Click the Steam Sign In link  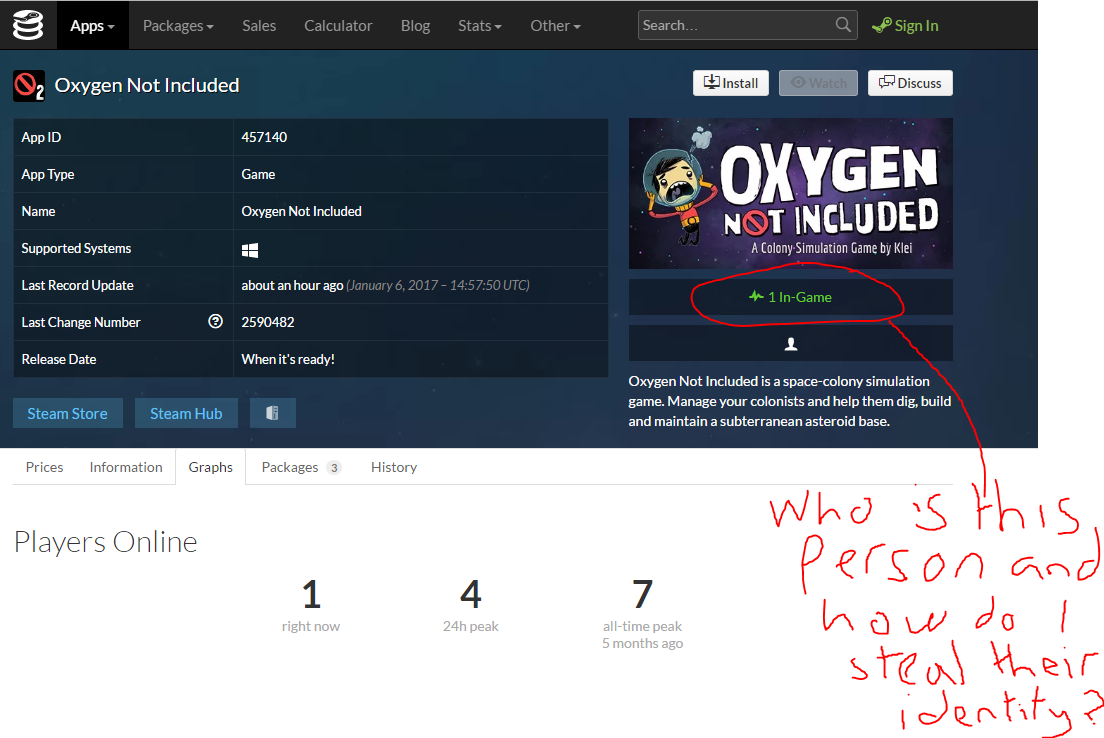905,26
